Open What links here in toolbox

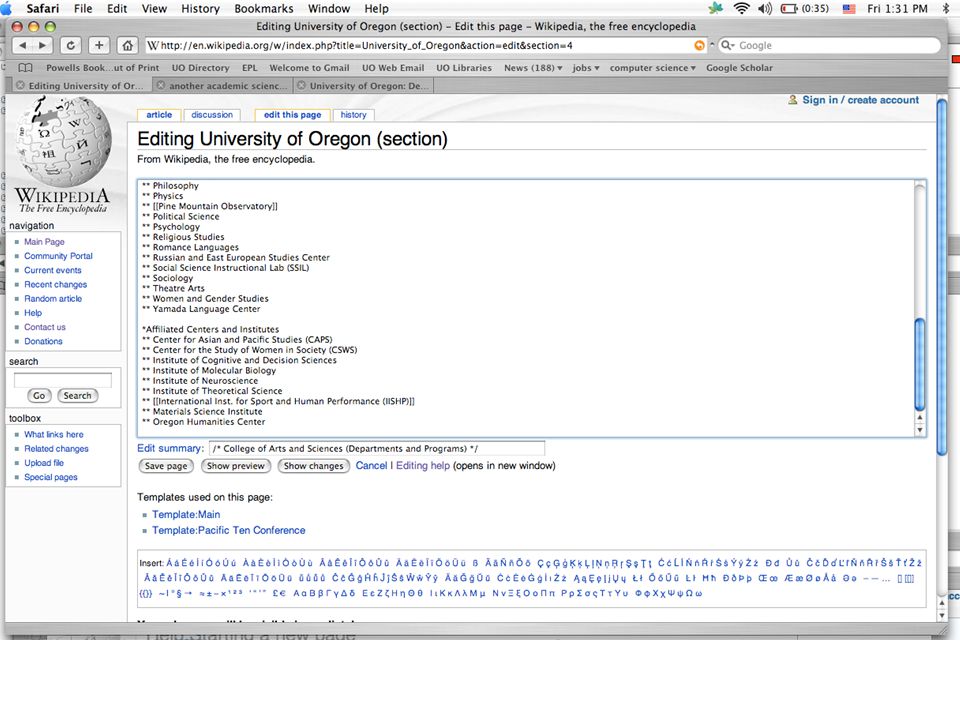pyautogui.click(x=54, y=435)
